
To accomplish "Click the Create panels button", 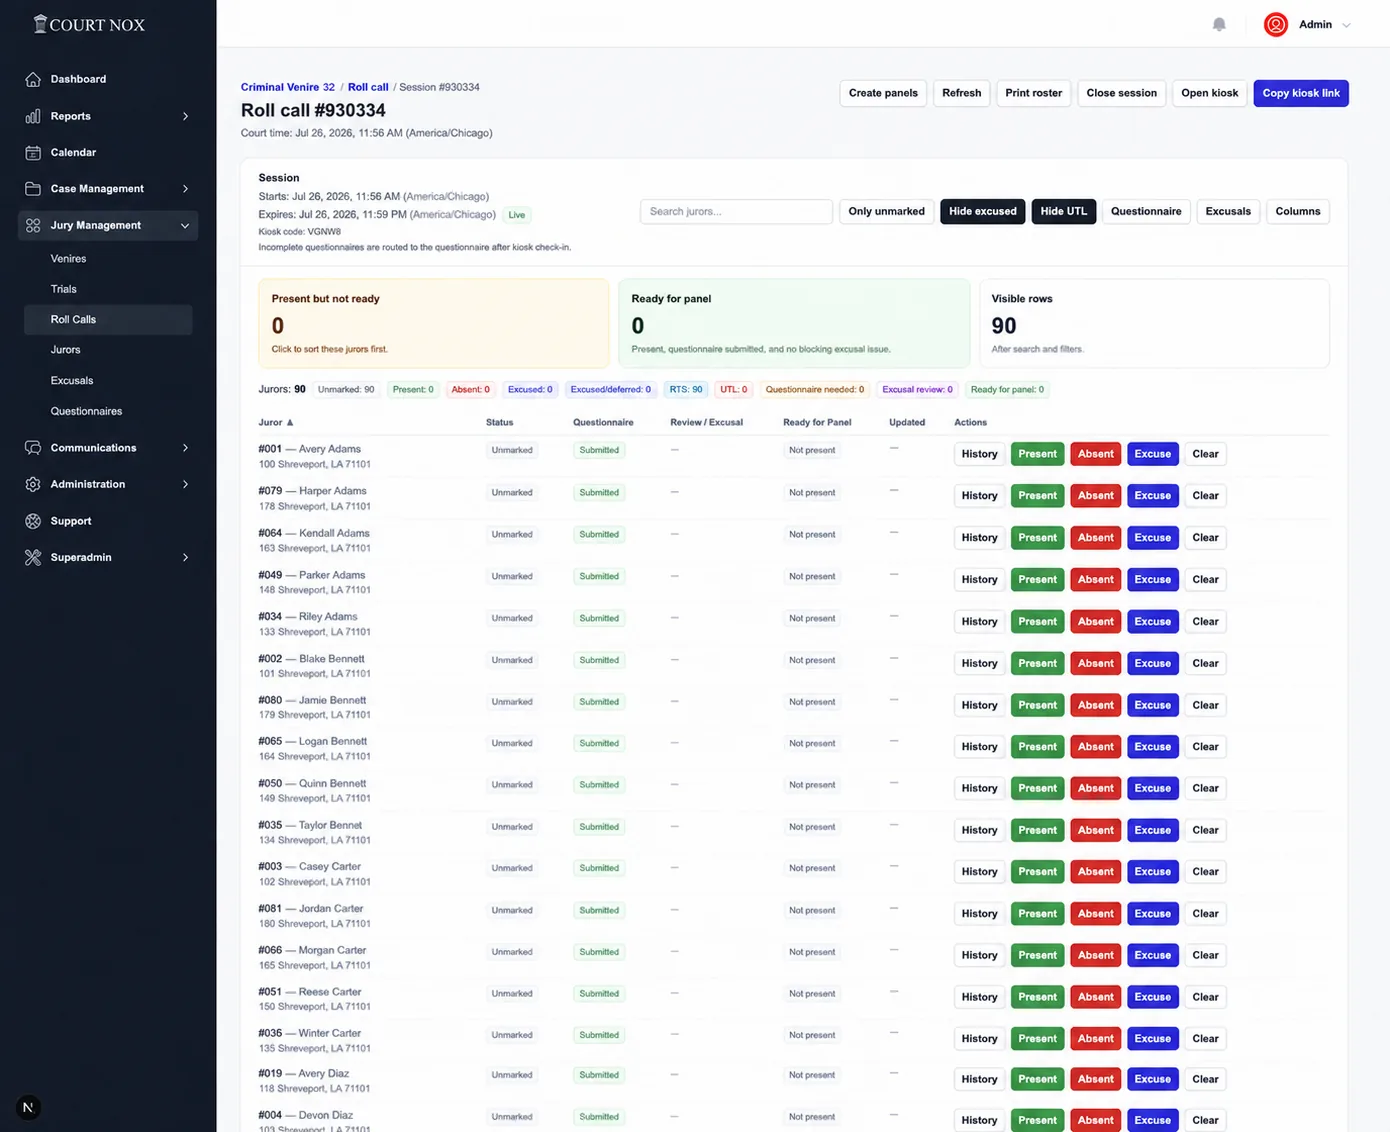I will (883, 93).
